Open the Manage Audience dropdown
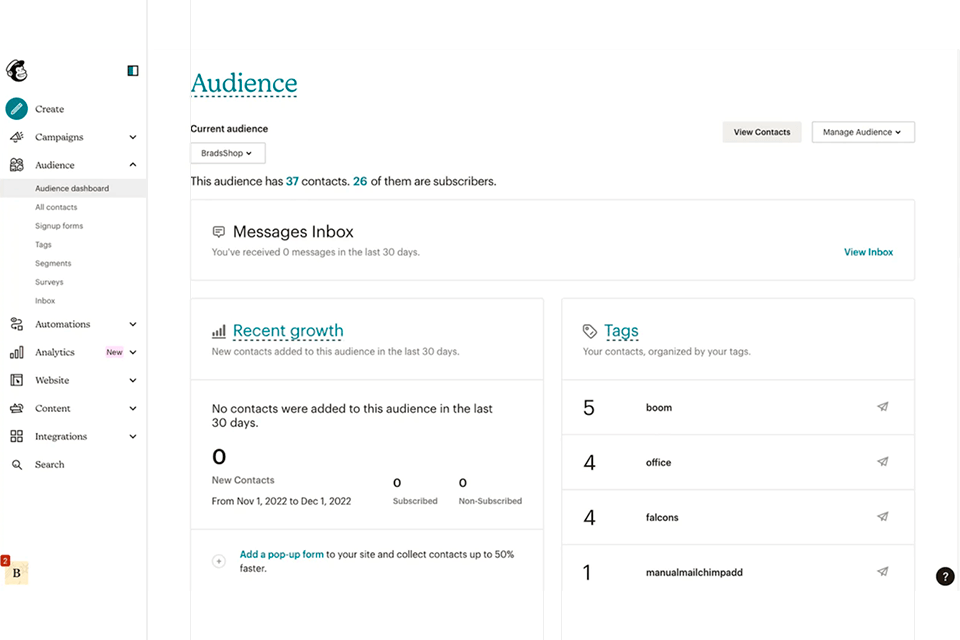The image size is (960, 640). pyautogui.click(x=863, y=132)
